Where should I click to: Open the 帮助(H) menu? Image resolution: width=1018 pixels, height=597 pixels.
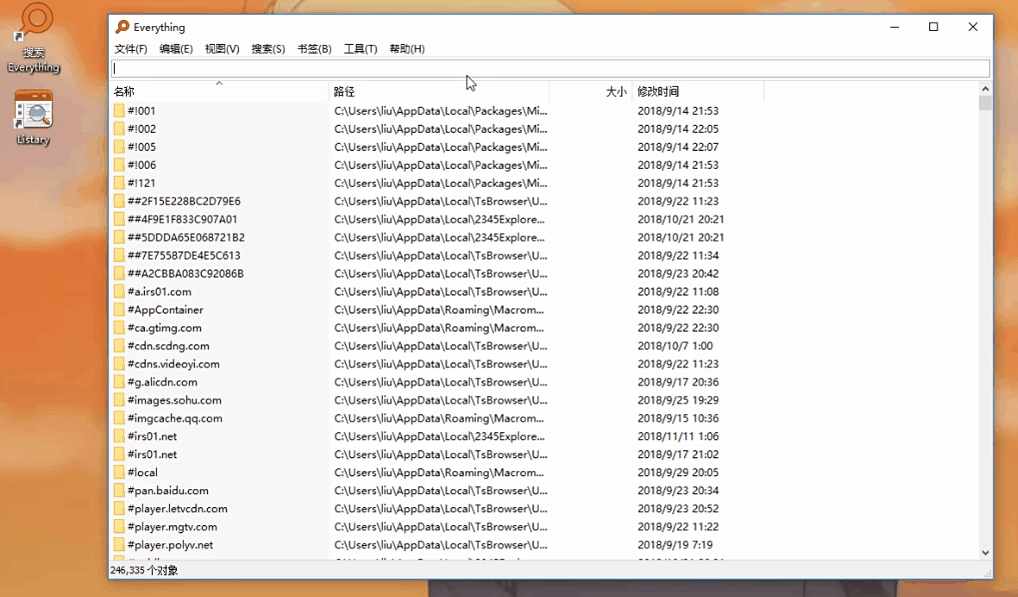point(407,49)
